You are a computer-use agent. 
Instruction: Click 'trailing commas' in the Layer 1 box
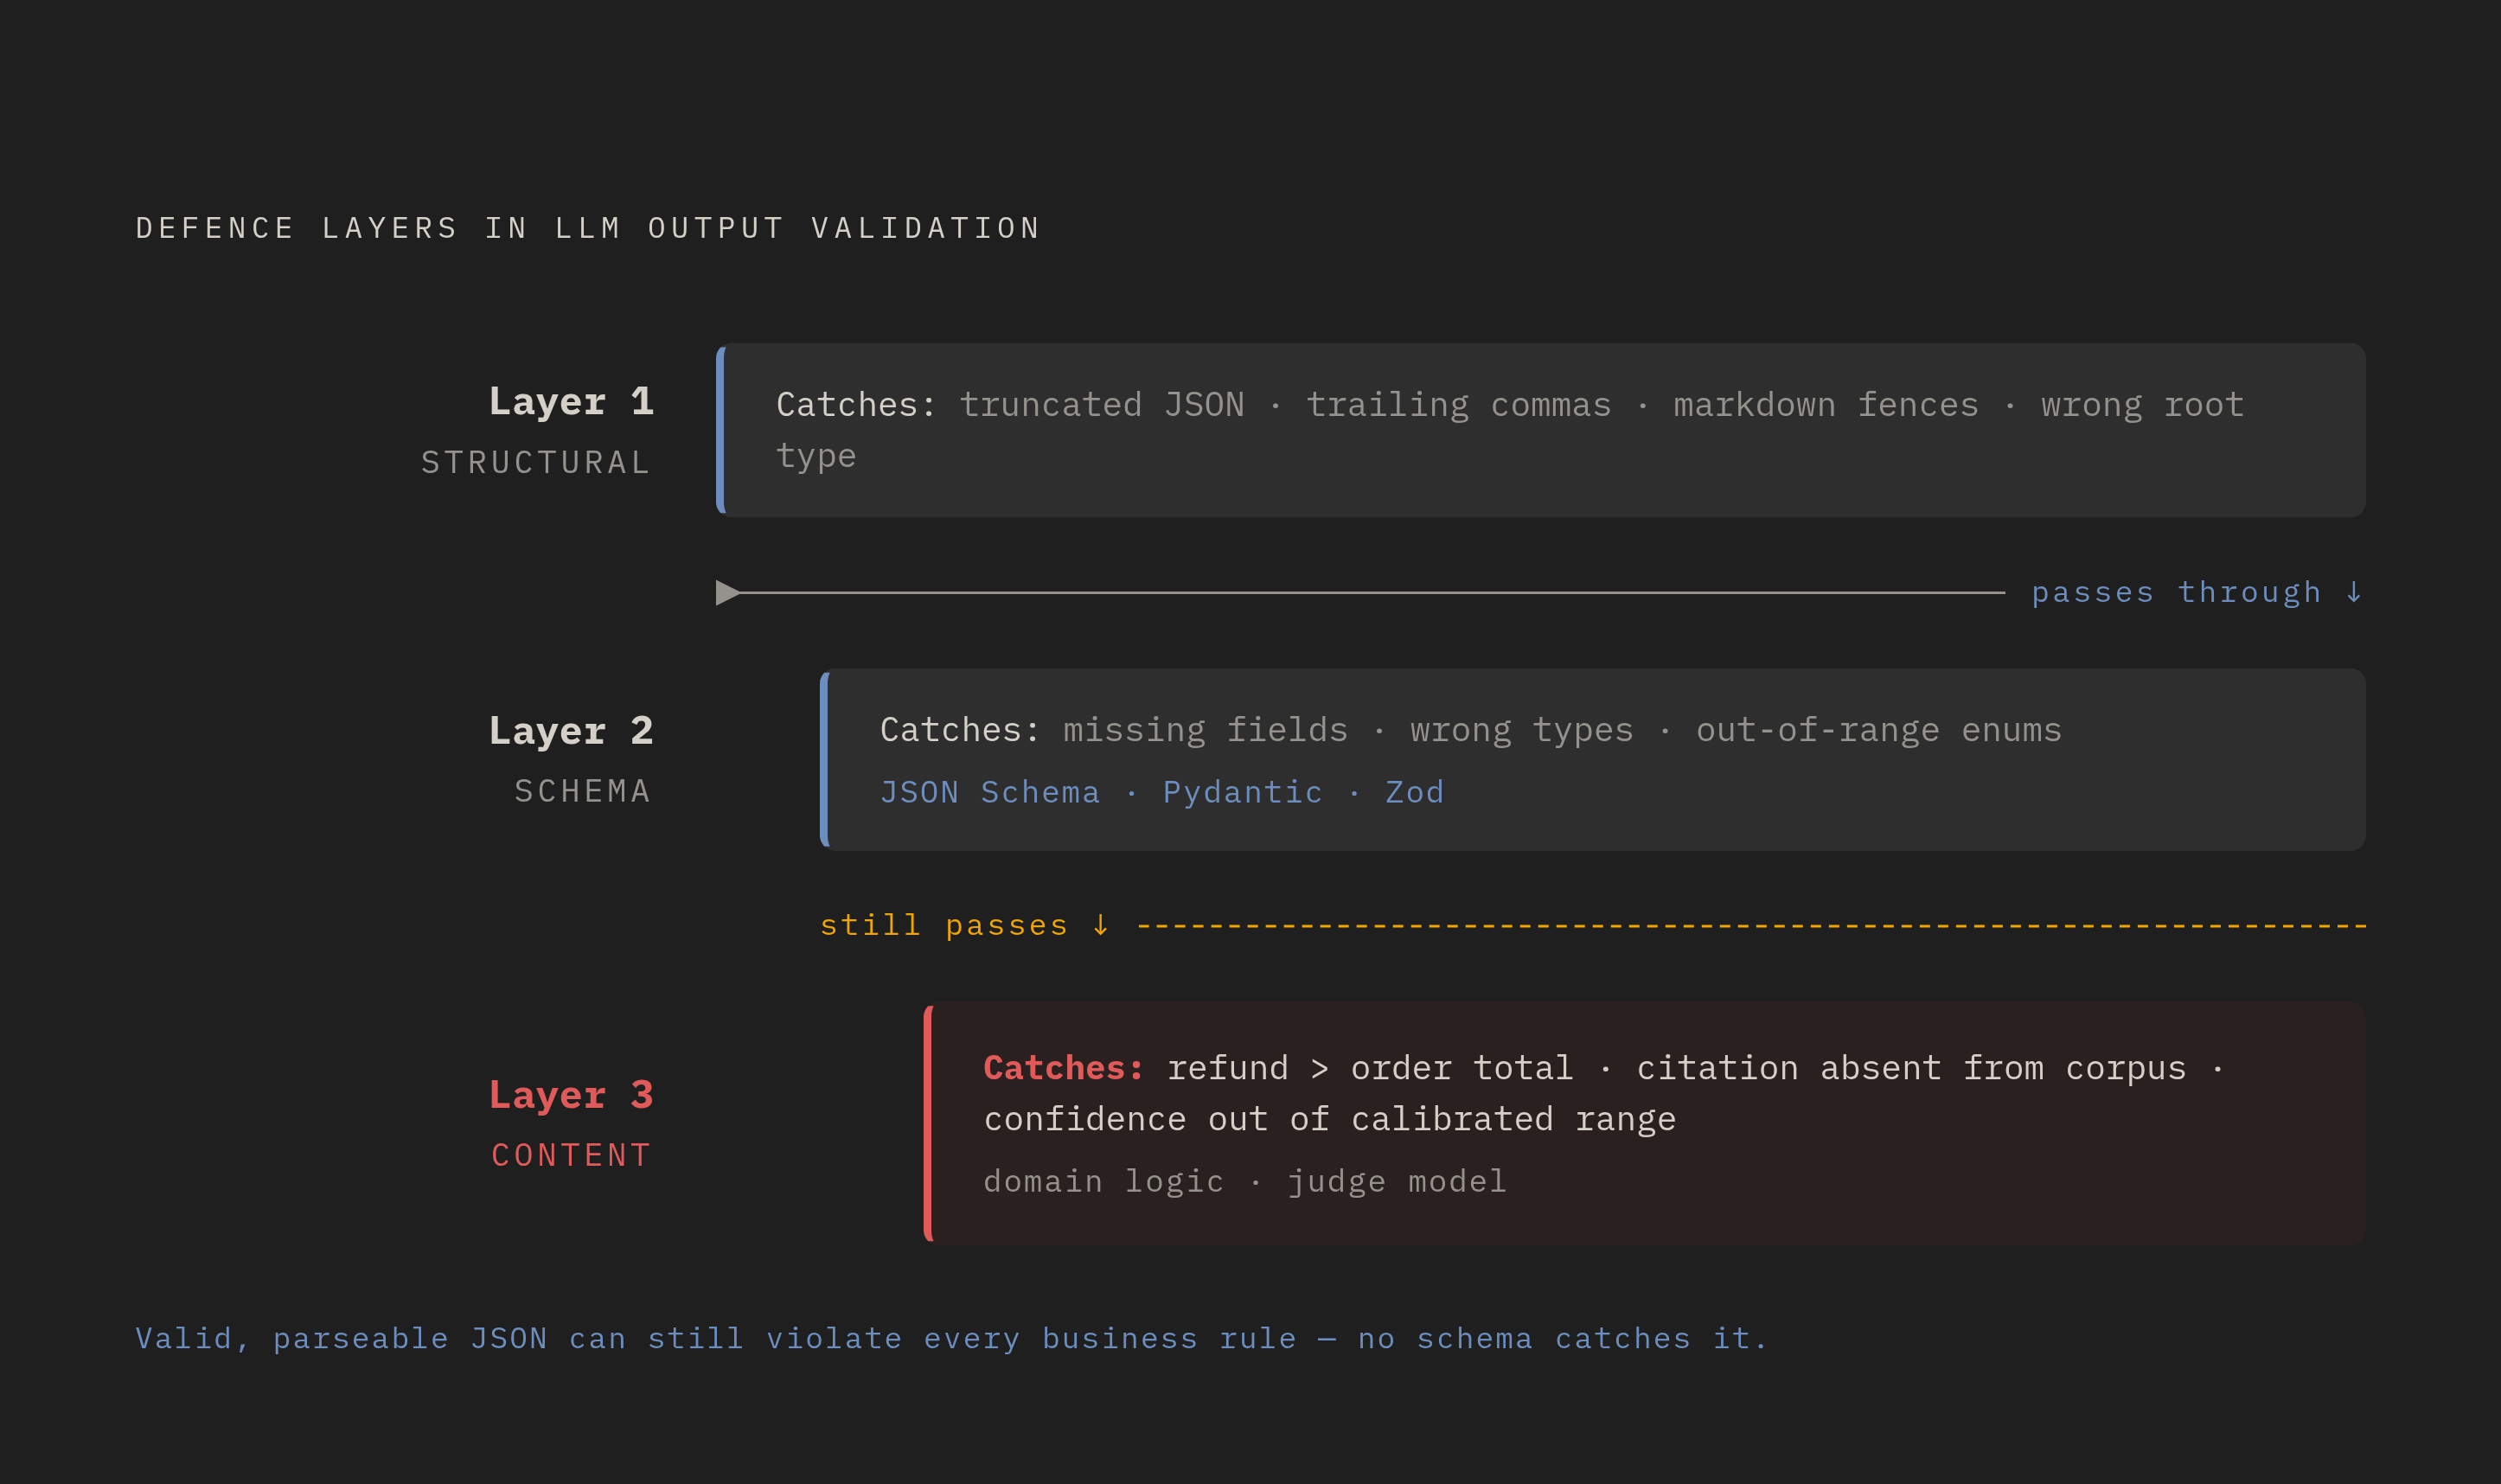(x=1459, y=405)
